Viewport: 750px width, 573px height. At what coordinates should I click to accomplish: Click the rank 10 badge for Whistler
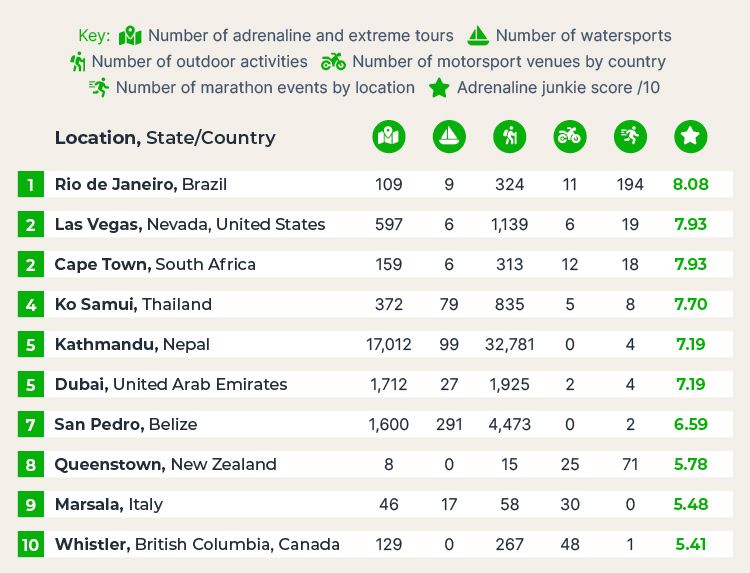pyautogui.click(x=31, y=544)
